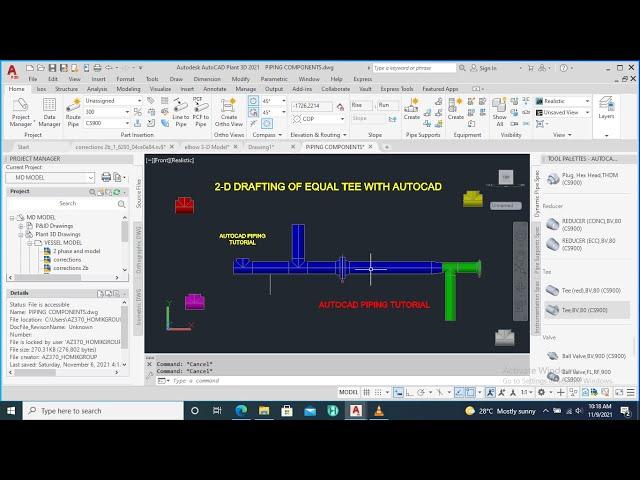Click Create in the Equipment panel

(x=456, y=109)
